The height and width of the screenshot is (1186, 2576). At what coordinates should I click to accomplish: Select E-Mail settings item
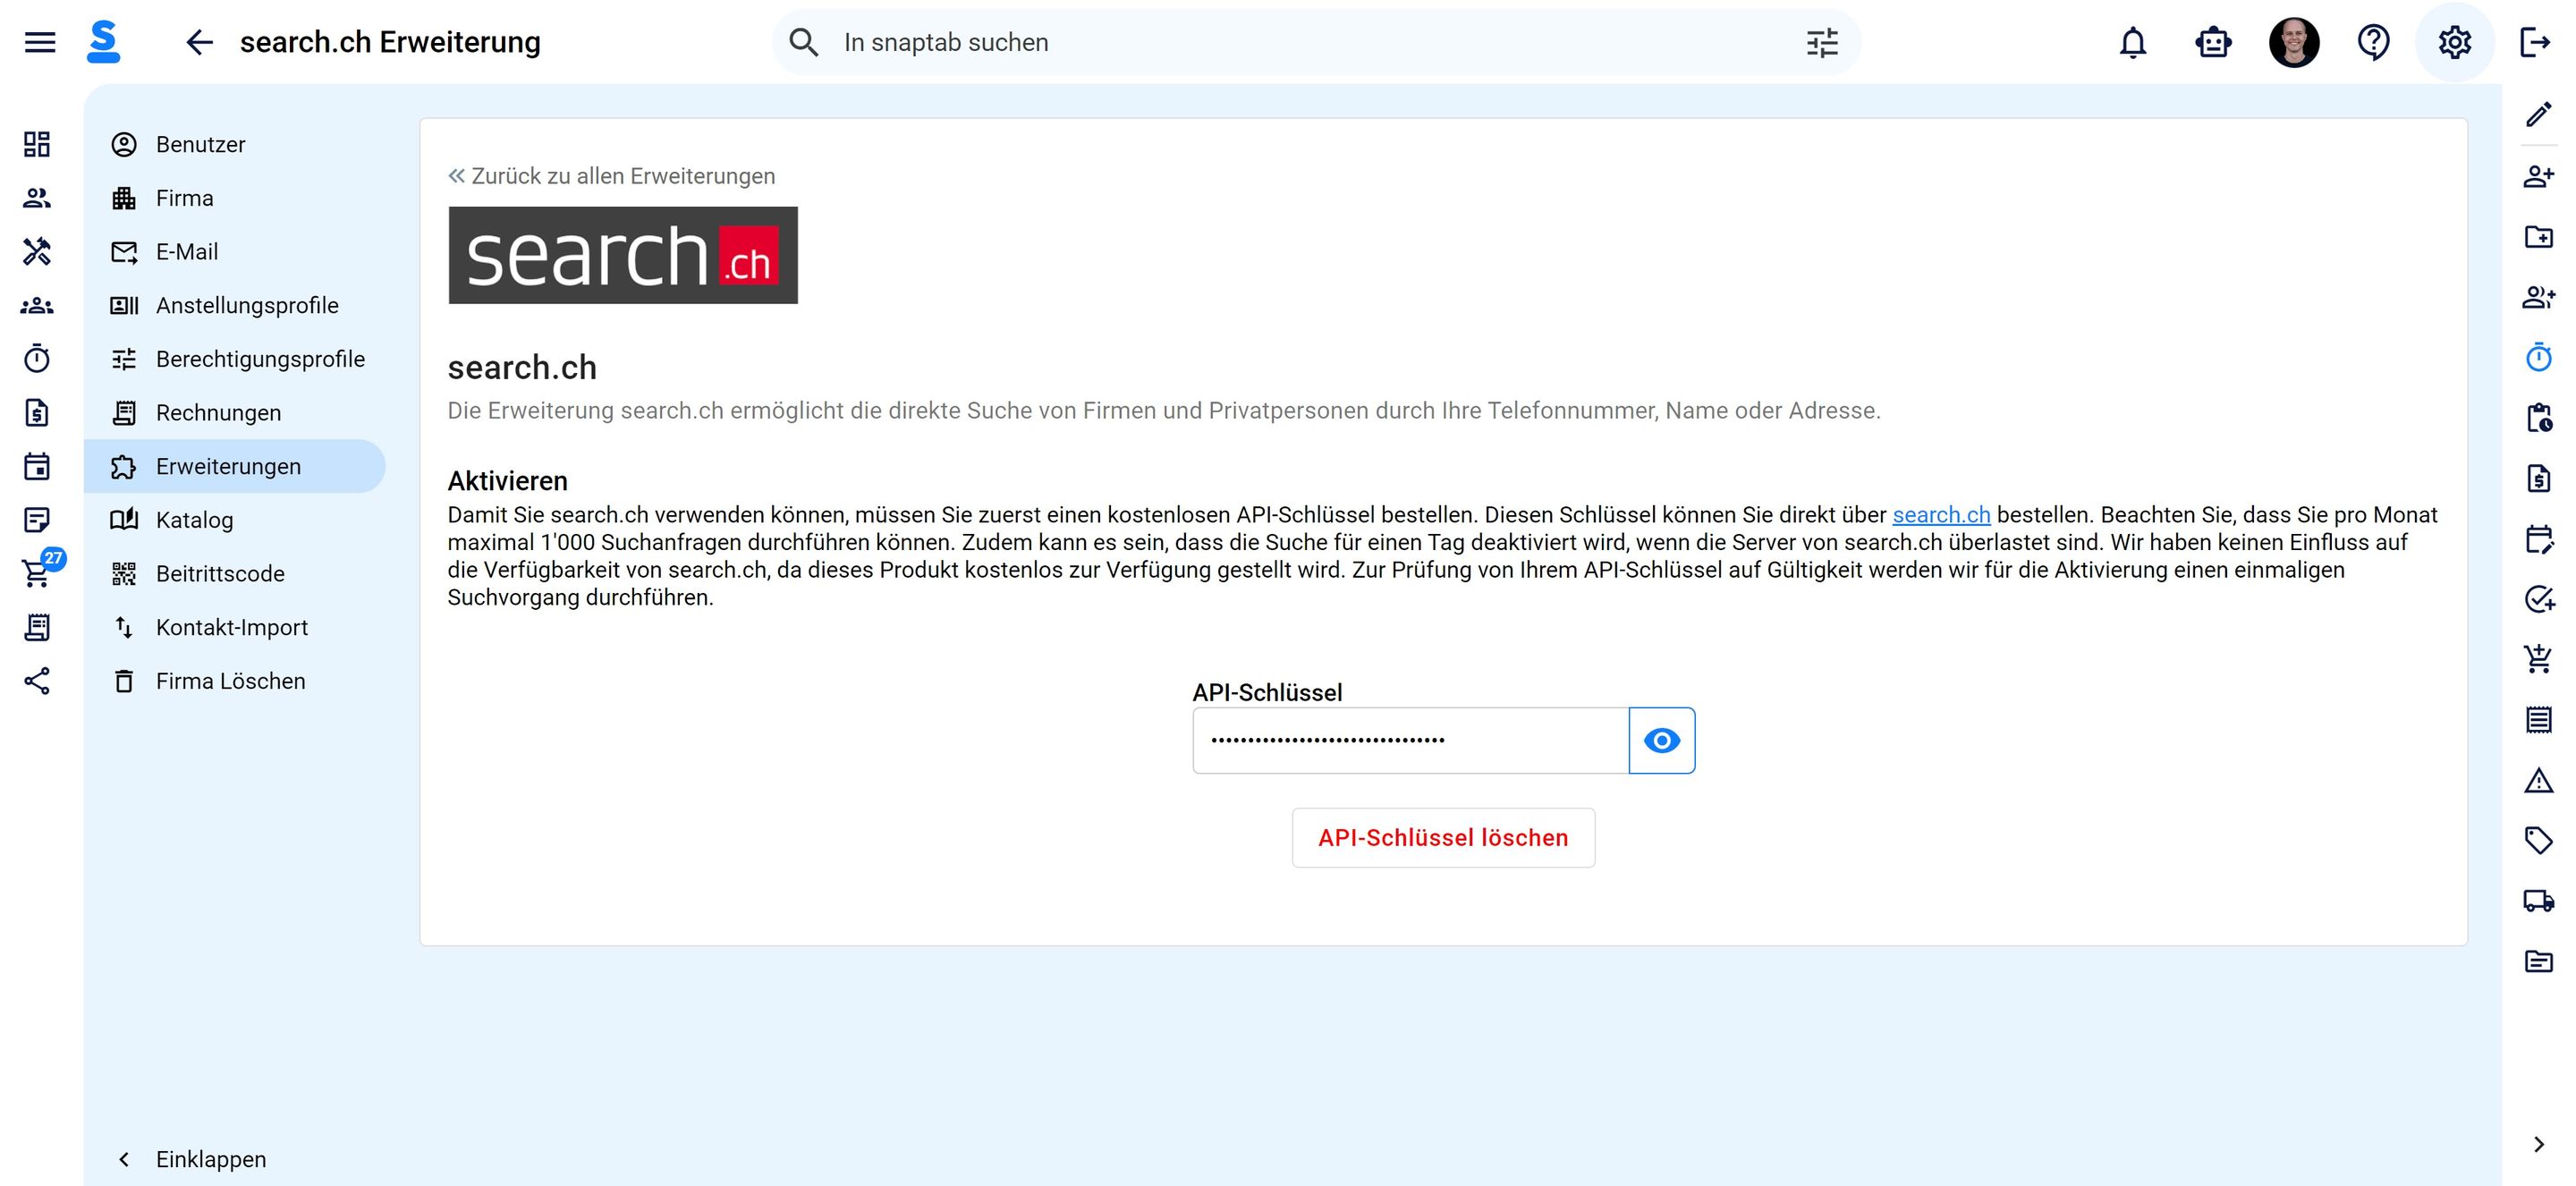click(234, 251)
